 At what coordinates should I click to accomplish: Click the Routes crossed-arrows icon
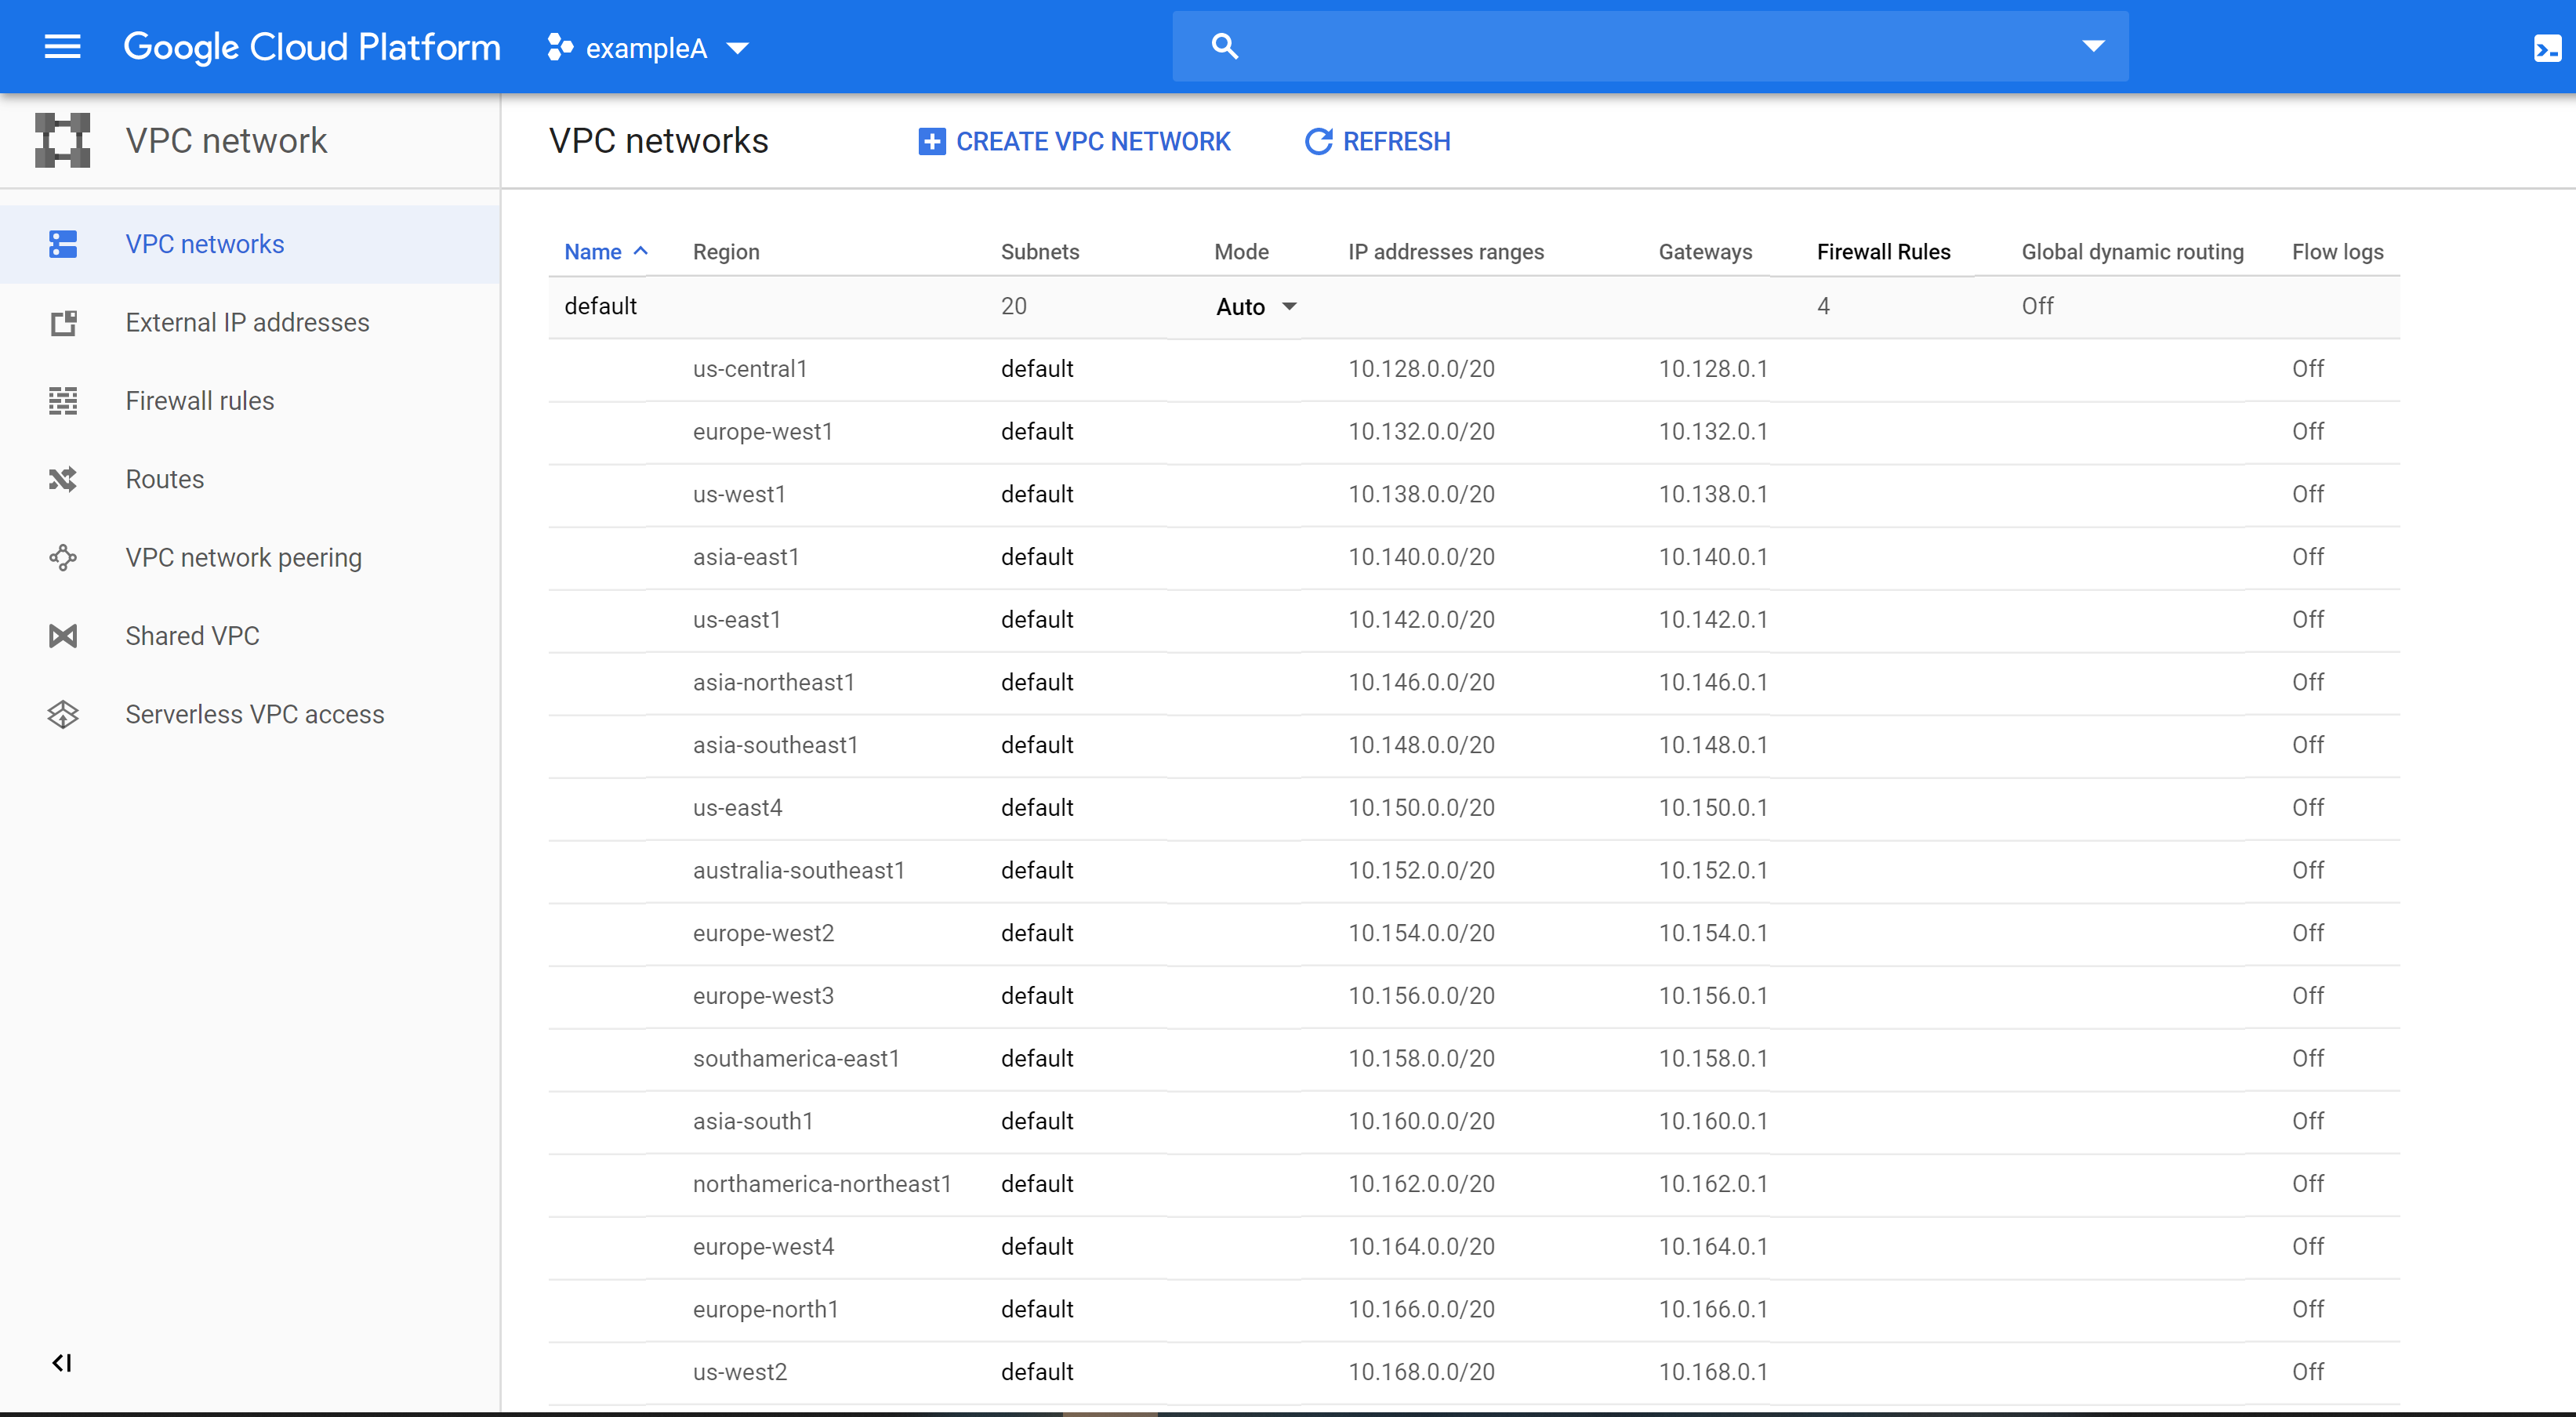pos(63,479)
